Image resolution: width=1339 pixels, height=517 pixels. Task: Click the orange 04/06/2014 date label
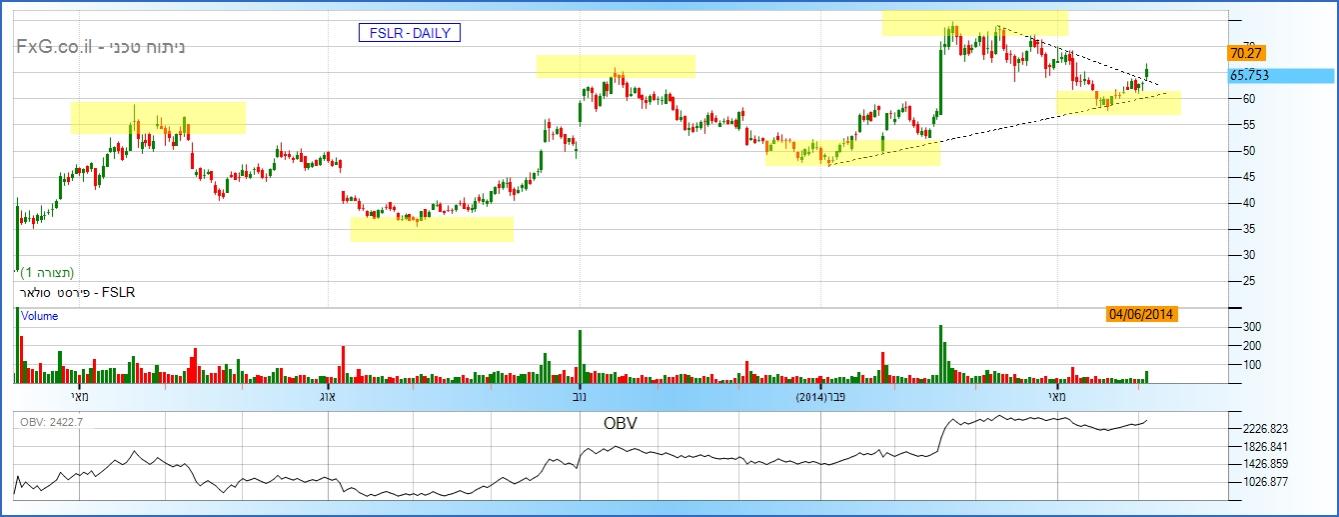pyautogui.click(x=1141, y=314)
